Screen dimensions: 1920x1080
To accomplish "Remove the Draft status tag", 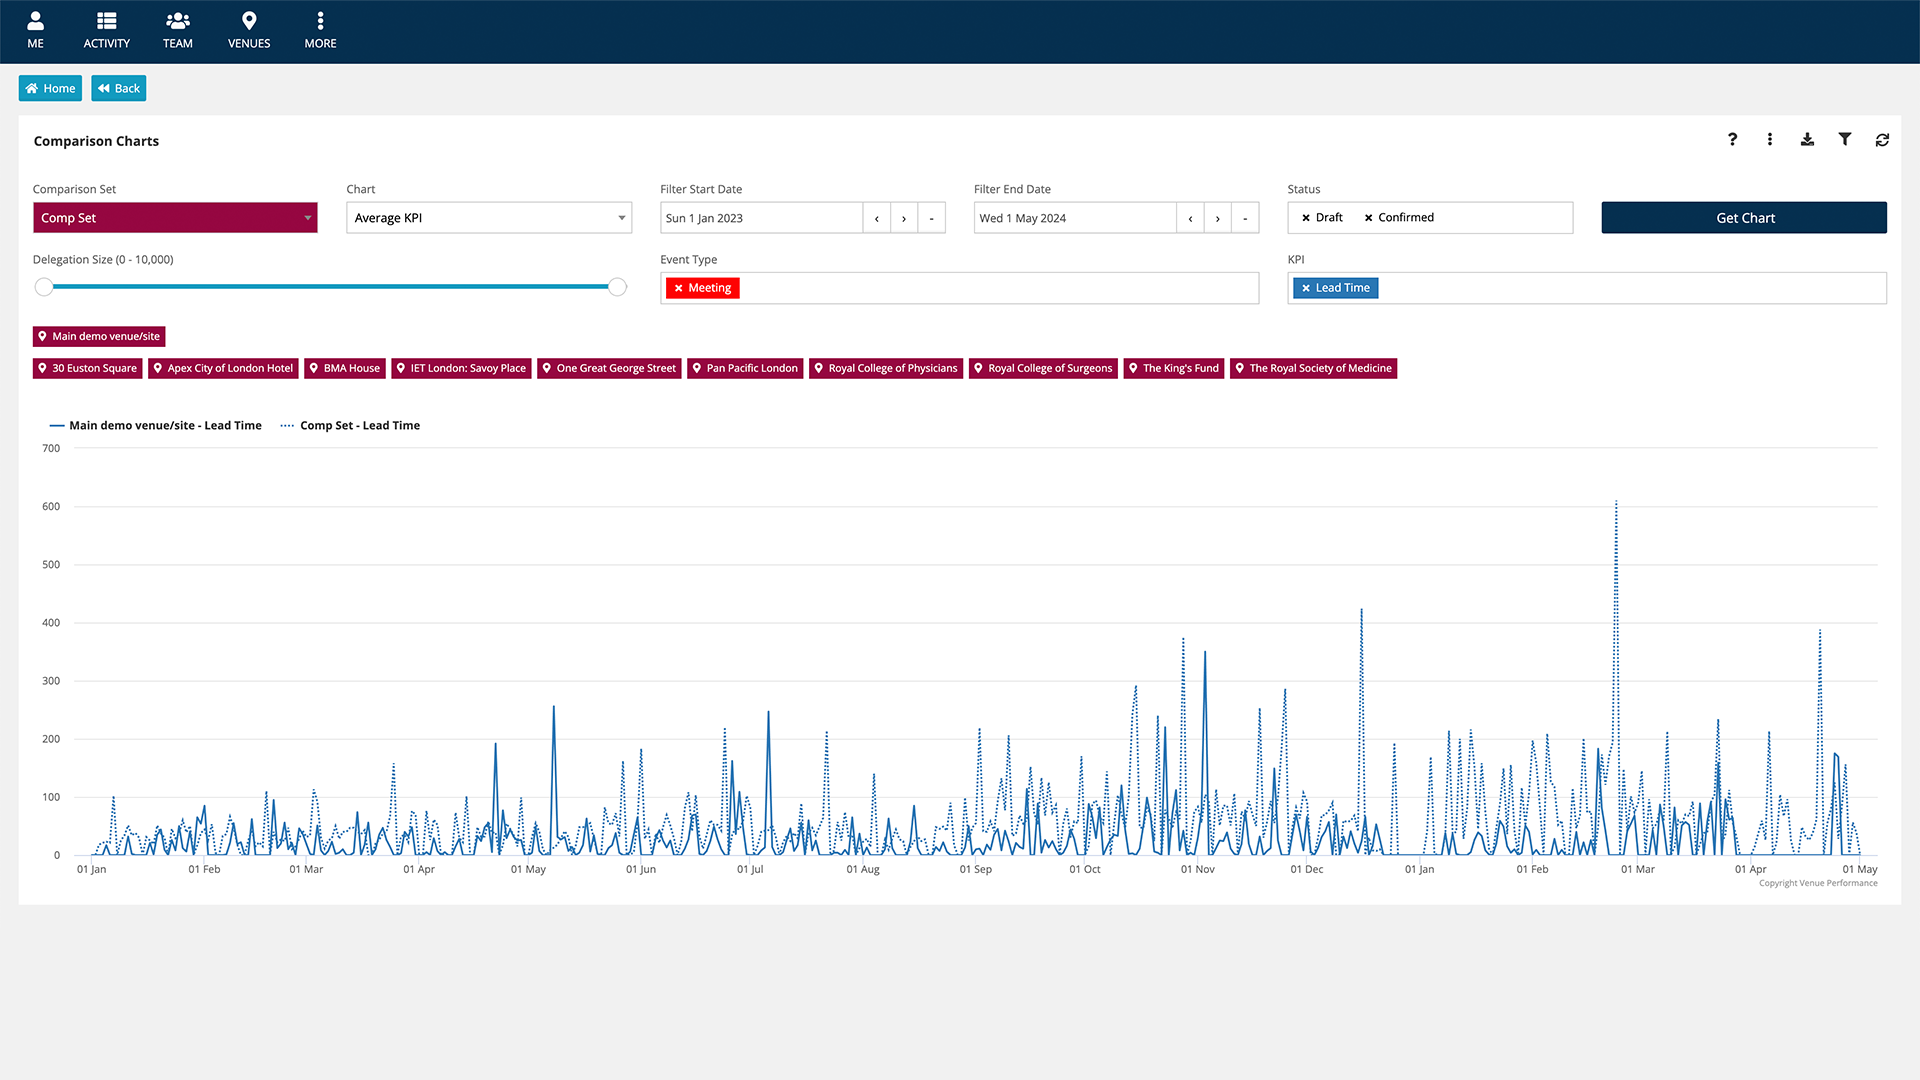I will (1306, 218).
